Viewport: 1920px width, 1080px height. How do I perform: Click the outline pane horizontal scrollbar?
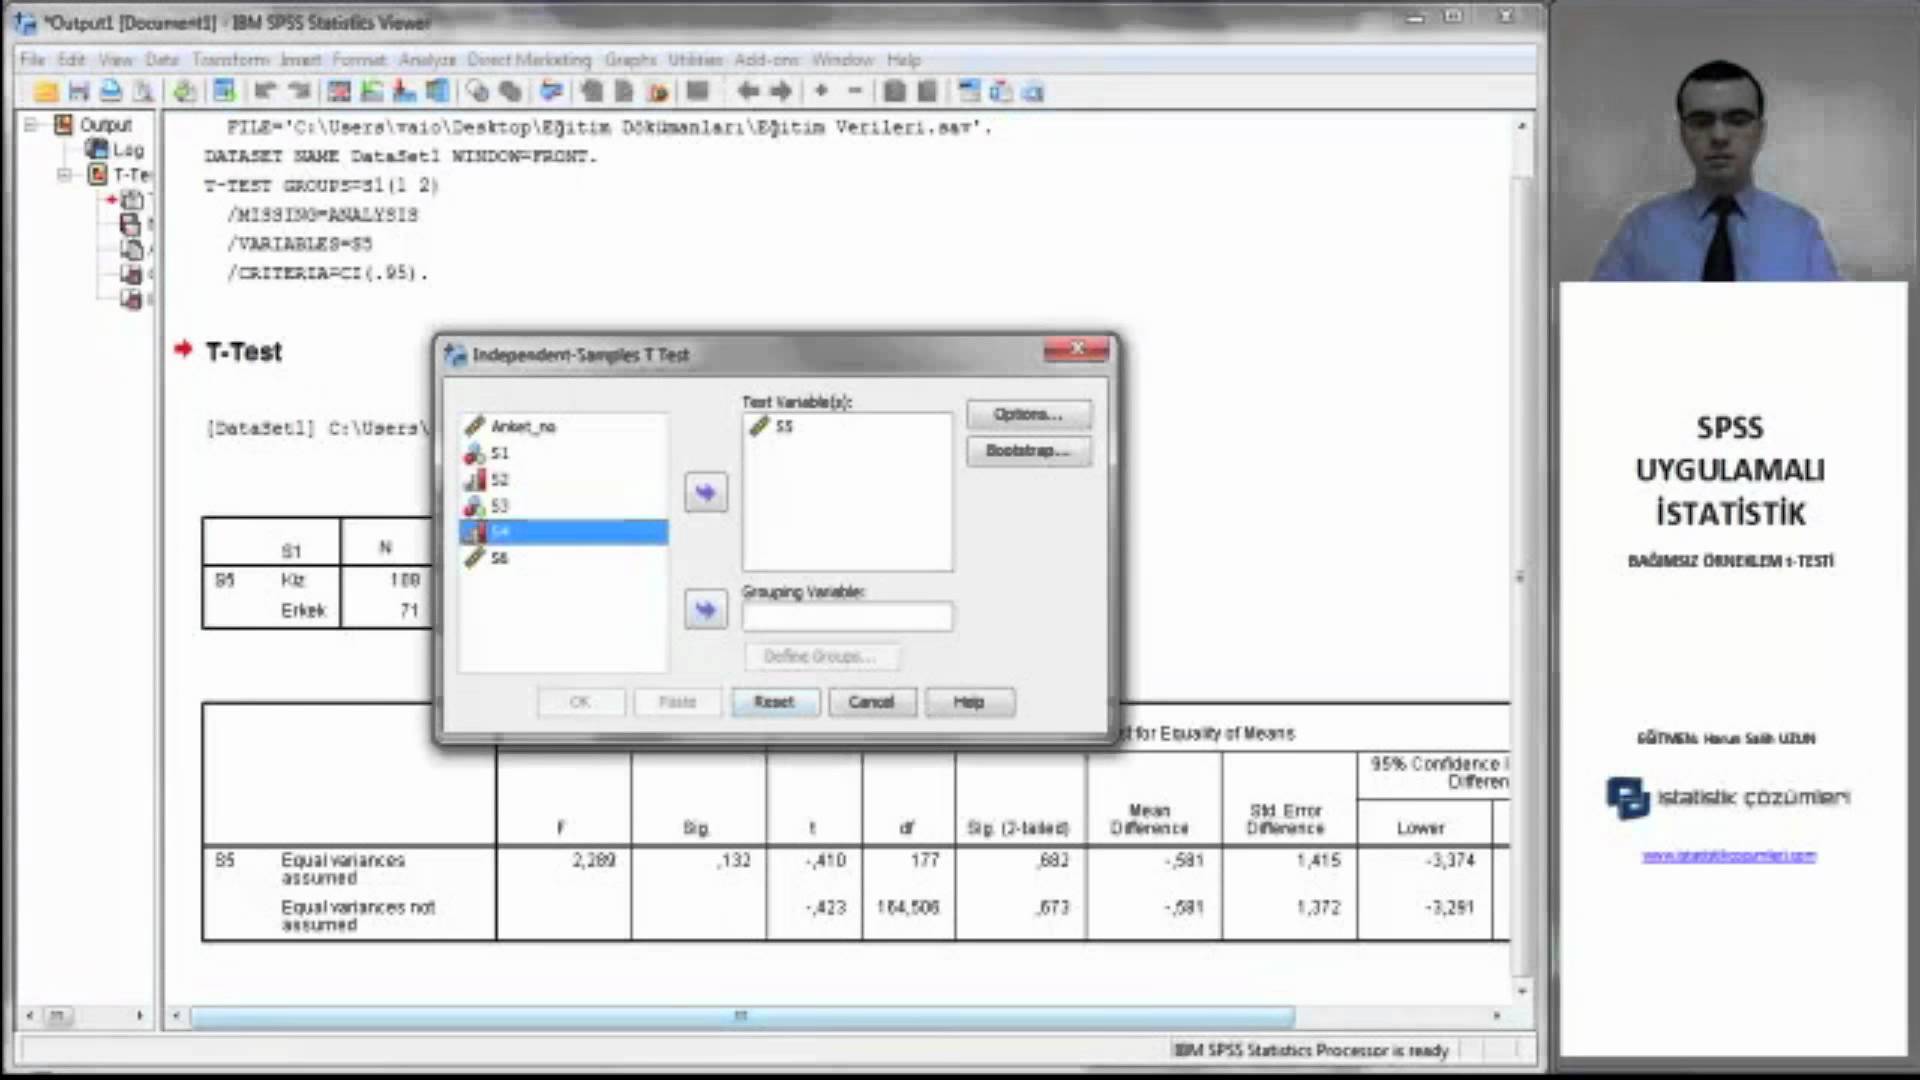58,1016
